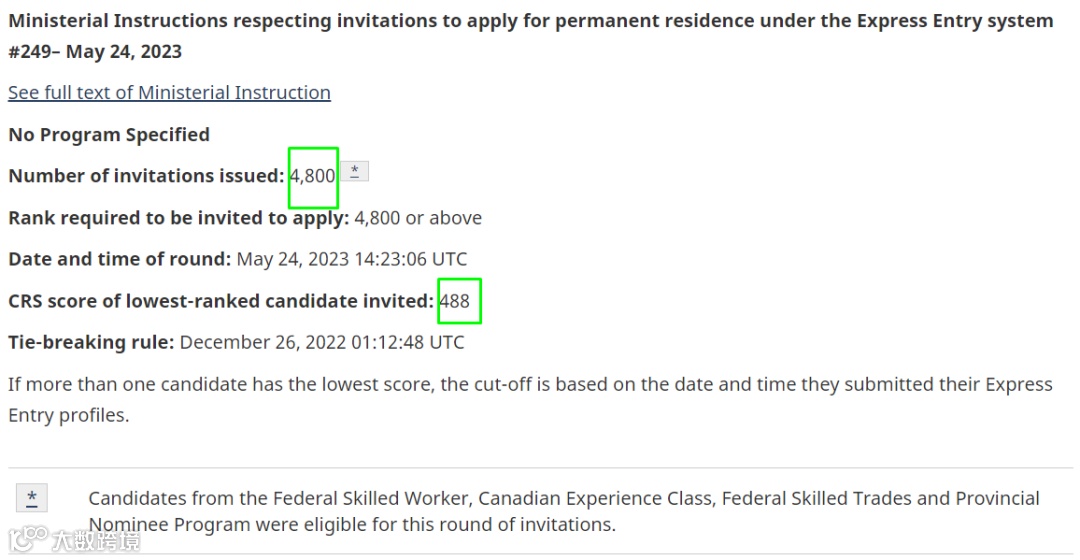This screenshot has height=560, width=1080.
Task: Click the Chinese watermark text beside the logo
Action: 96,541
